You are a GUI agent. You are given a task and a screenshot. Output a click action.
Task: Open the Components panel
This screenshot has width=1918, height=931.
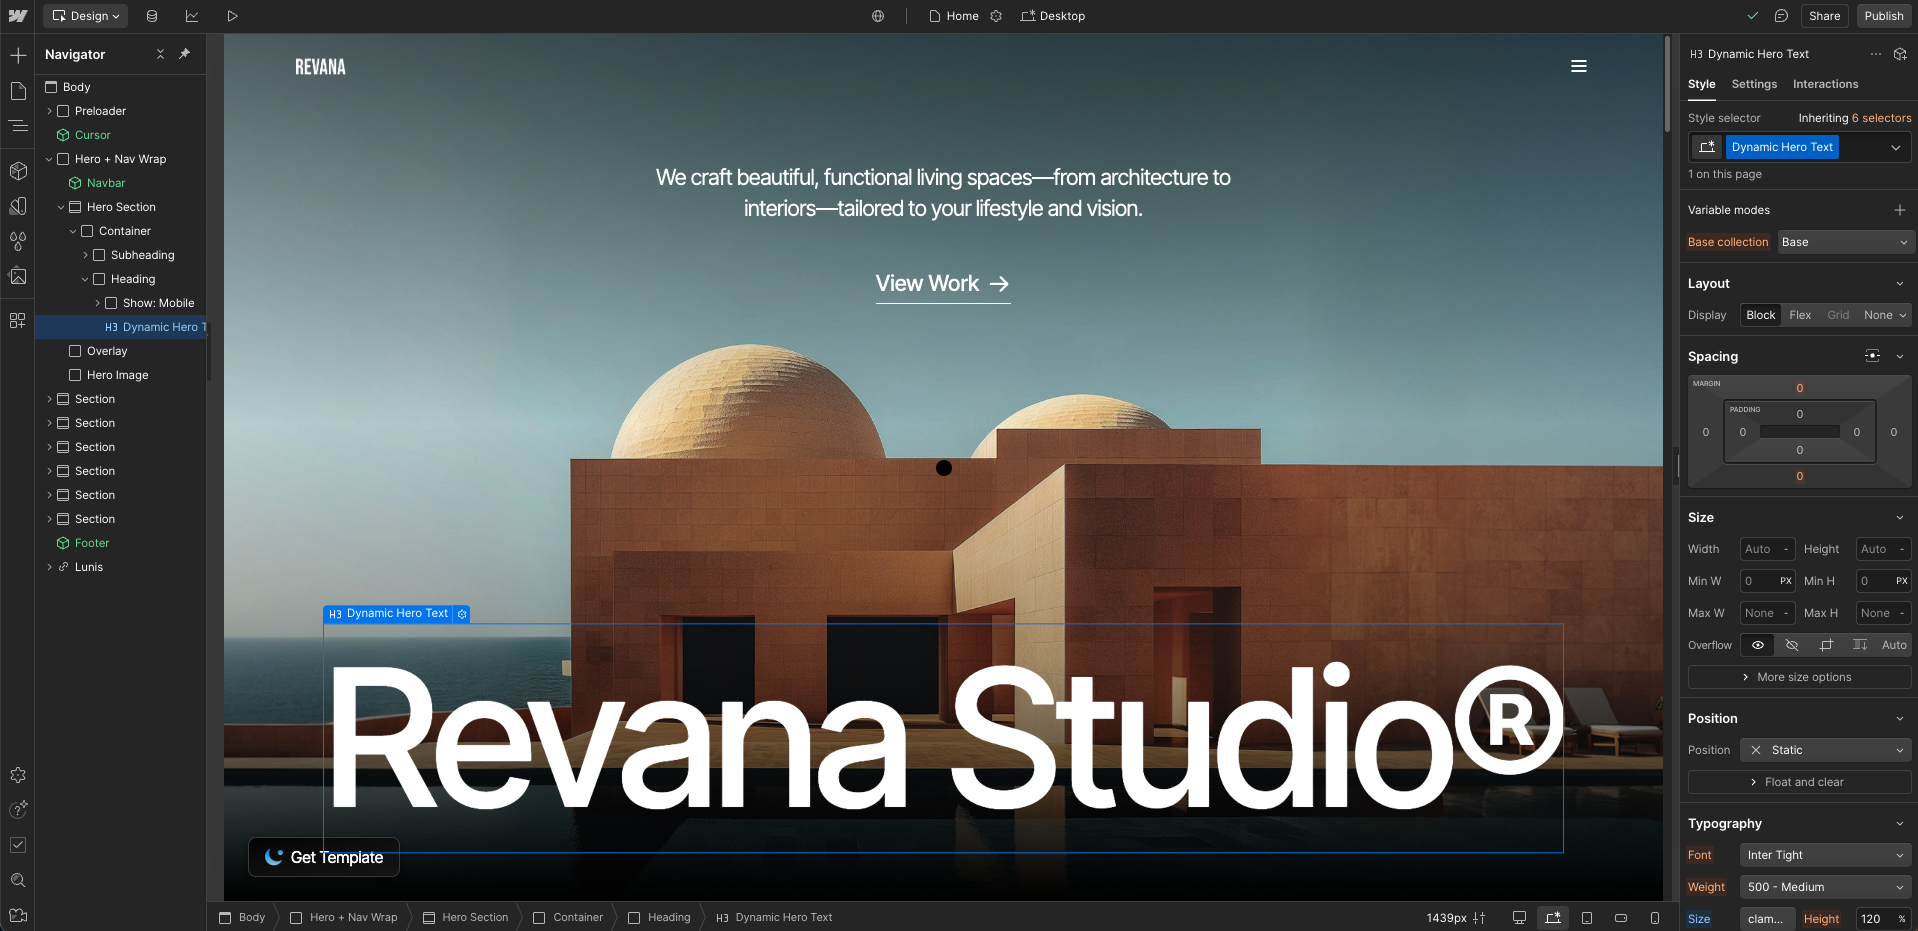(18, 171)
